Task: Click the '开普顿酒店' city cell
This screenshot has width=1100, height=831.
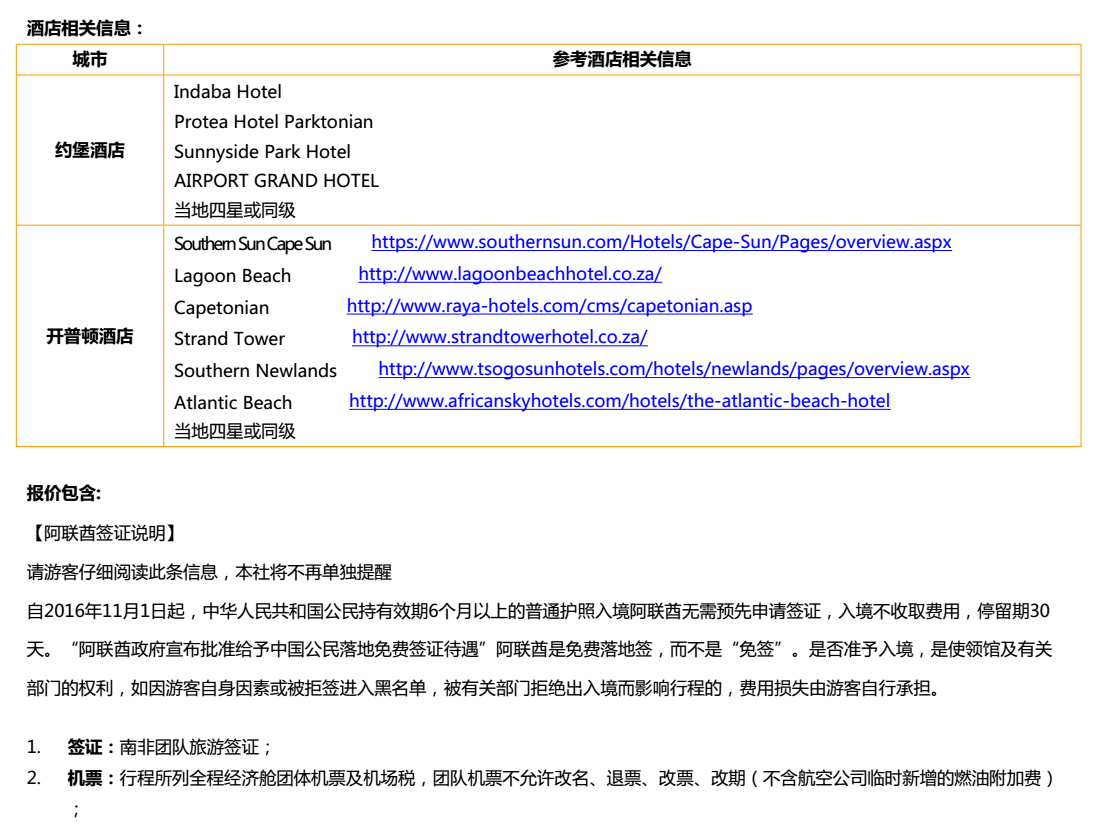Action: pyautogui.click(x=90, y=336)
